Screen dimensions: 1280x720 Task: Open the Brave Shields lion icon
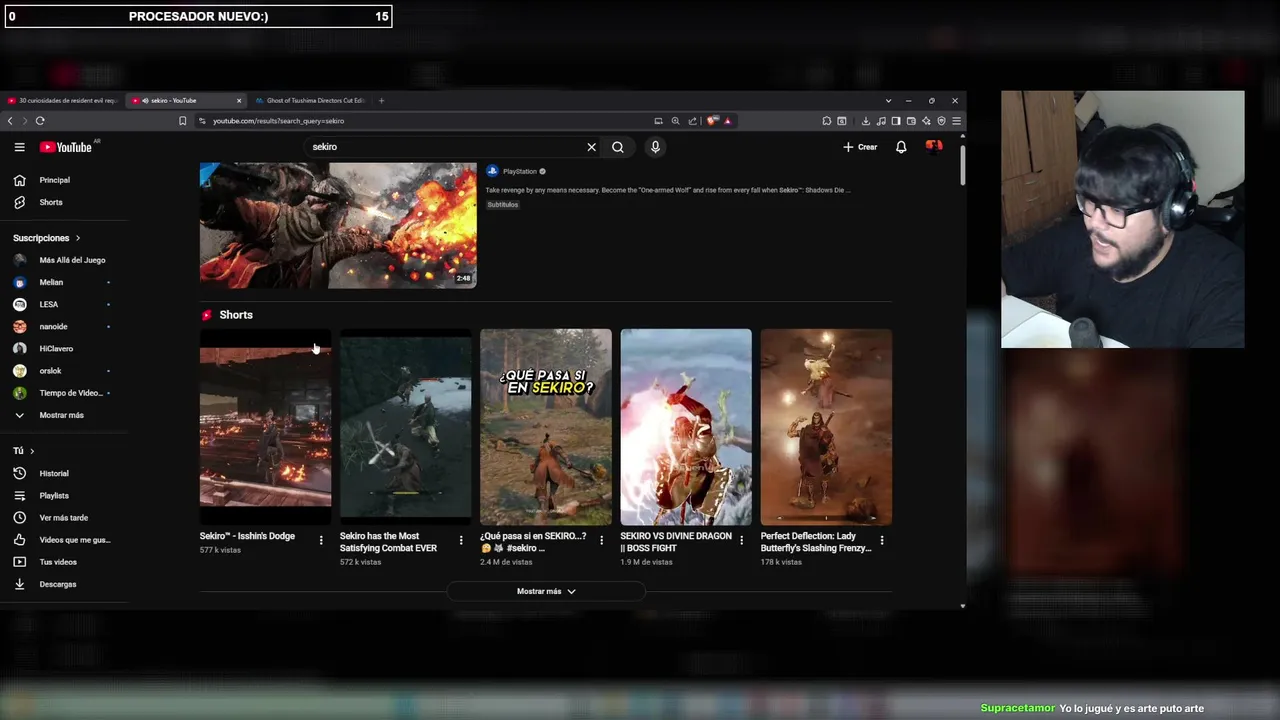pyautogui.click(x=712, y=121)
